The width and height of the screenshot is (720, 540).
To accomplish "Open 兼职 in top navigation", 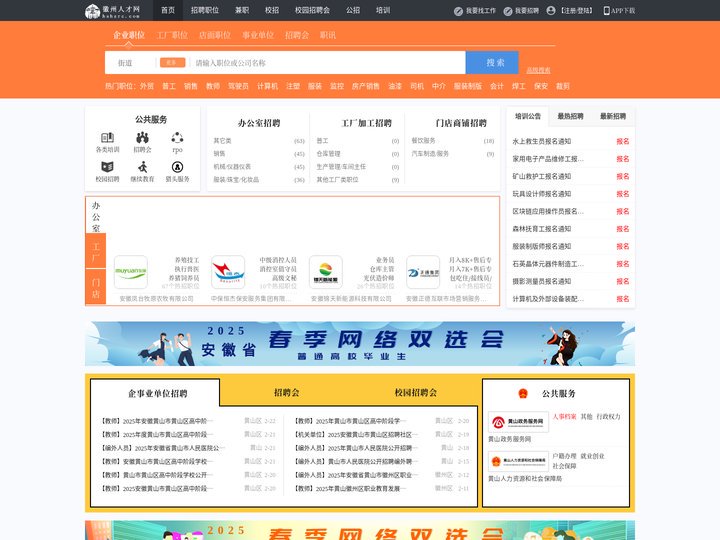I will coord(242,10).
